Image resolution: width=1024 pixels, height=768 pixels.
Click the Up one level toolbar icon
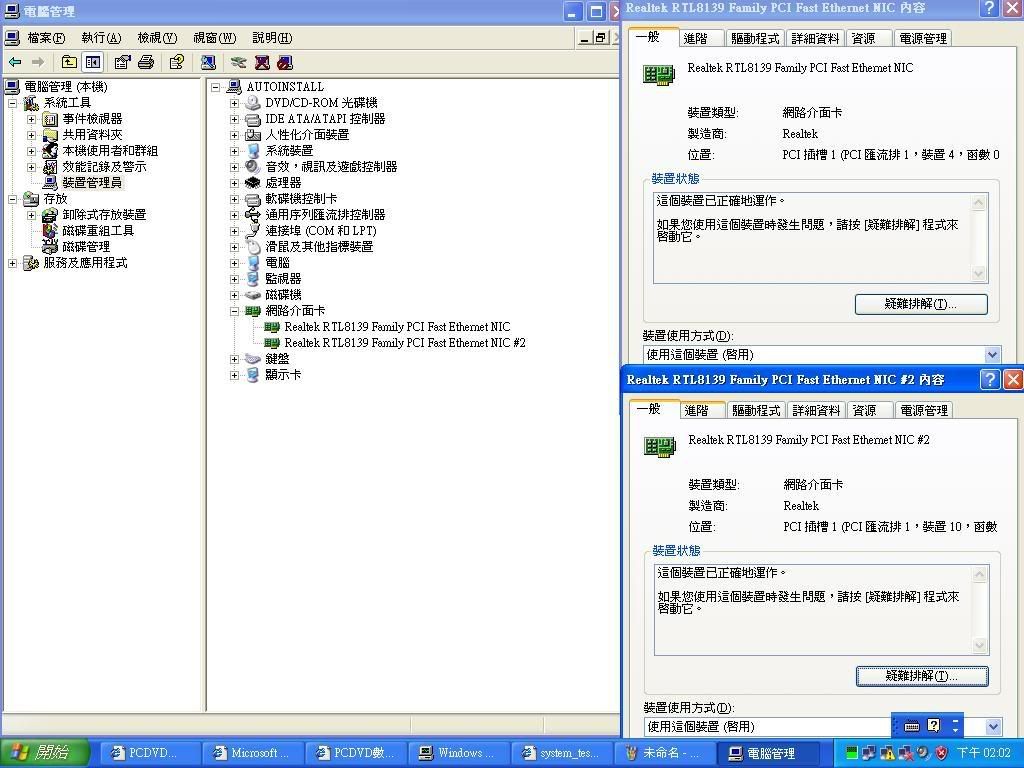69,62
